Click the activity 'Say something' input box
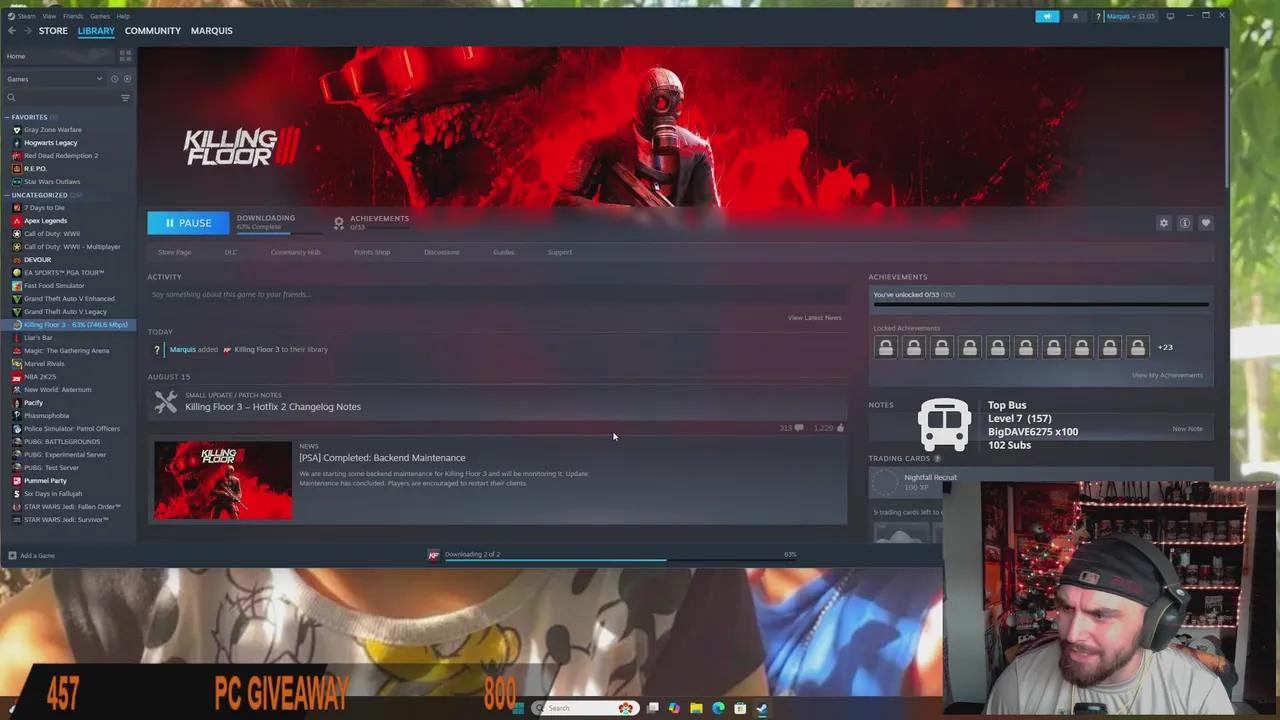This screenshot has width=1280, height=720. [x=497, y=295]
